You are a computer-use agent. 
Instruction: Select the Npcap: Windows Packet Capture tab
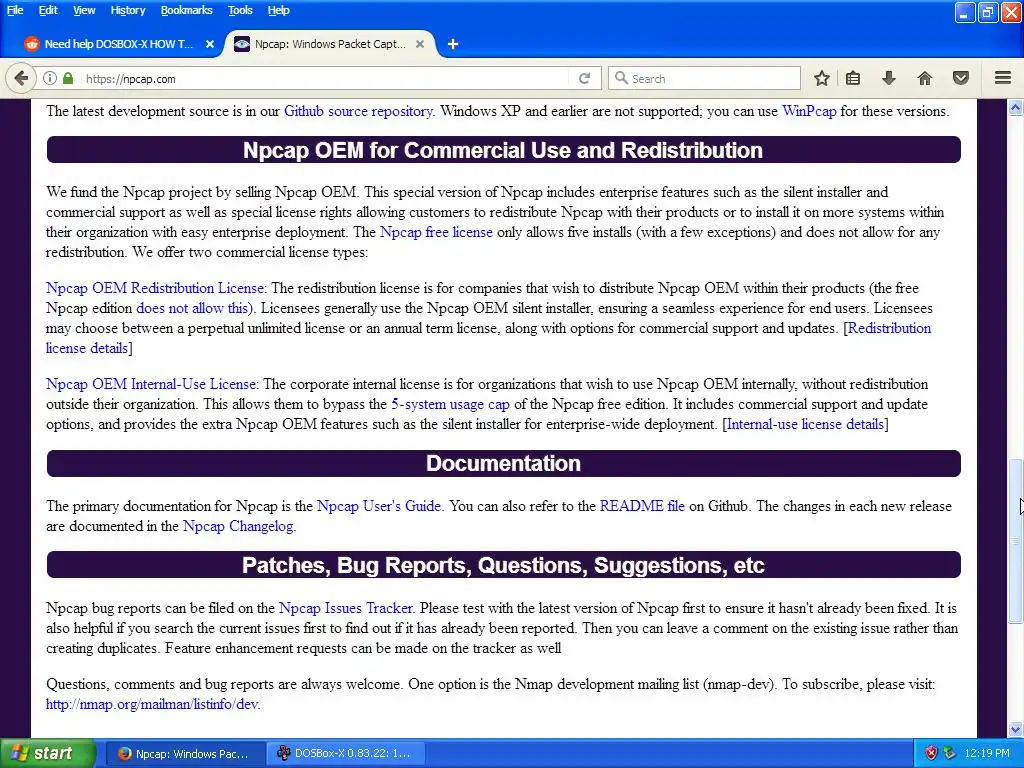coord(330,44)
